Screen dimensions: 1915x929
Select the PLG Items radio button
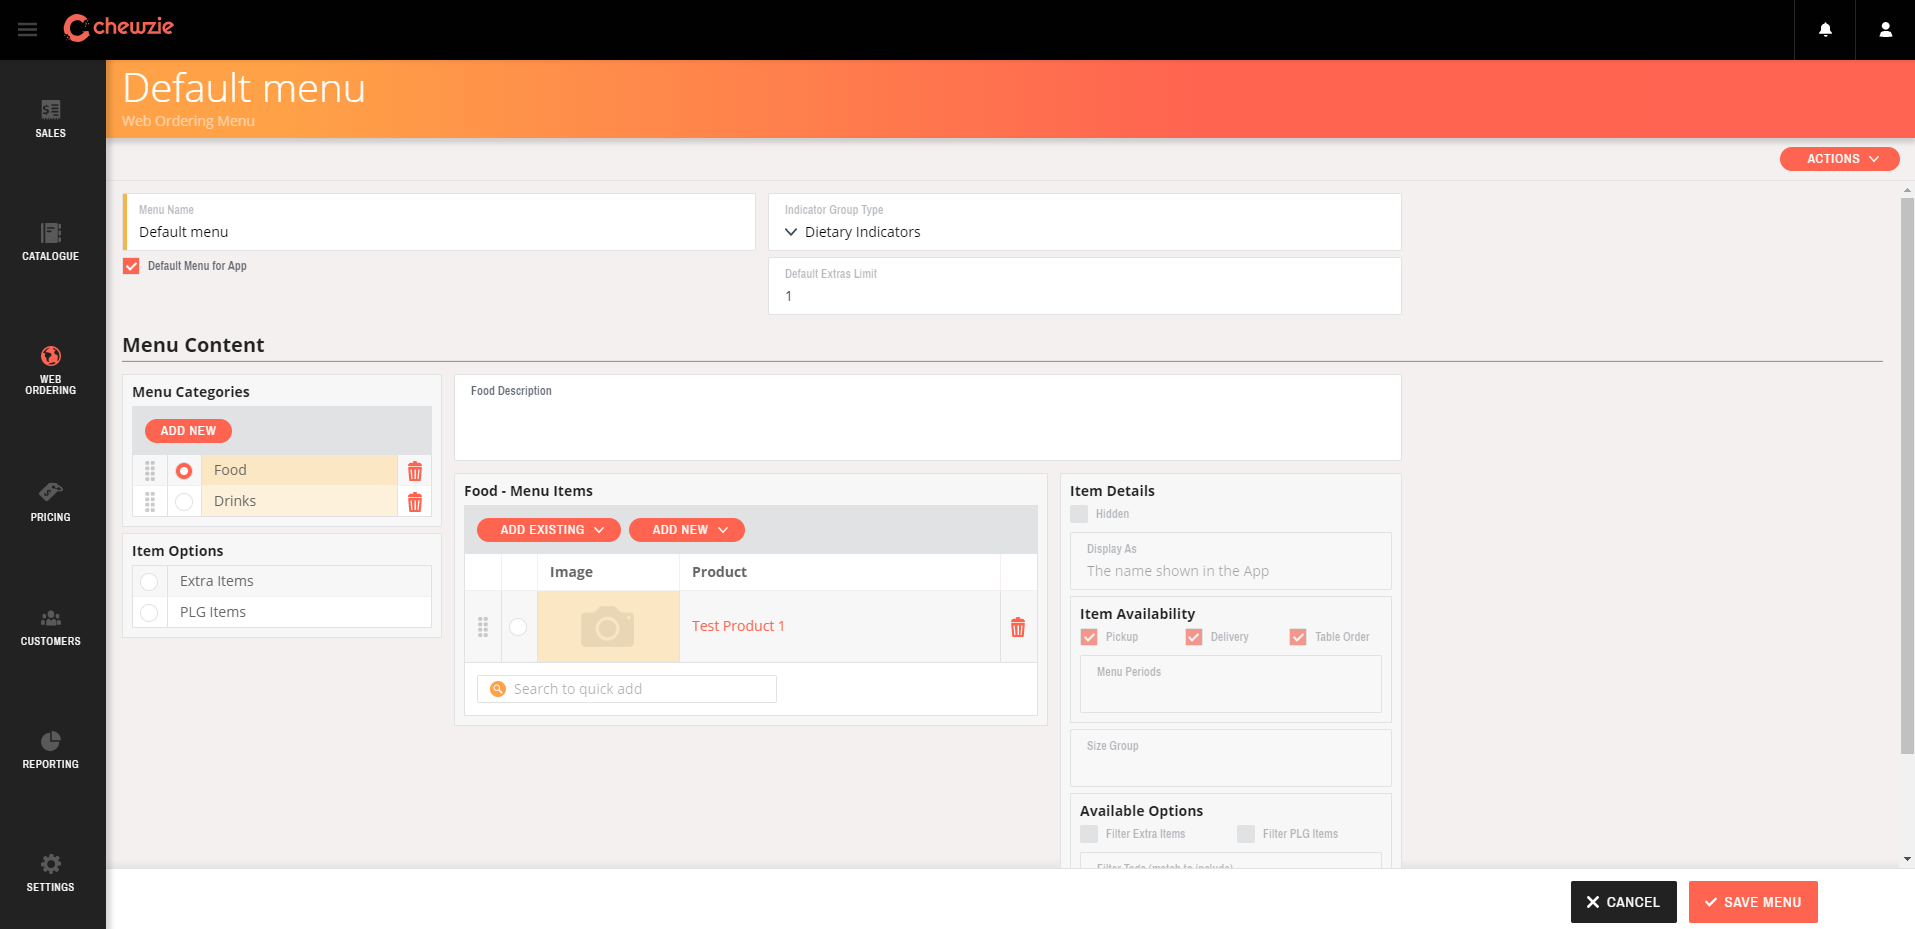click(149, 613)
